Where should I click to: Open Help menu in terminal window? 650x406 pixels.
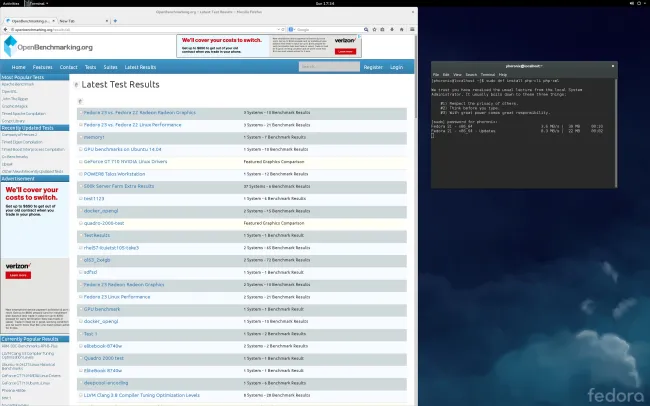(x=503, y=75)
